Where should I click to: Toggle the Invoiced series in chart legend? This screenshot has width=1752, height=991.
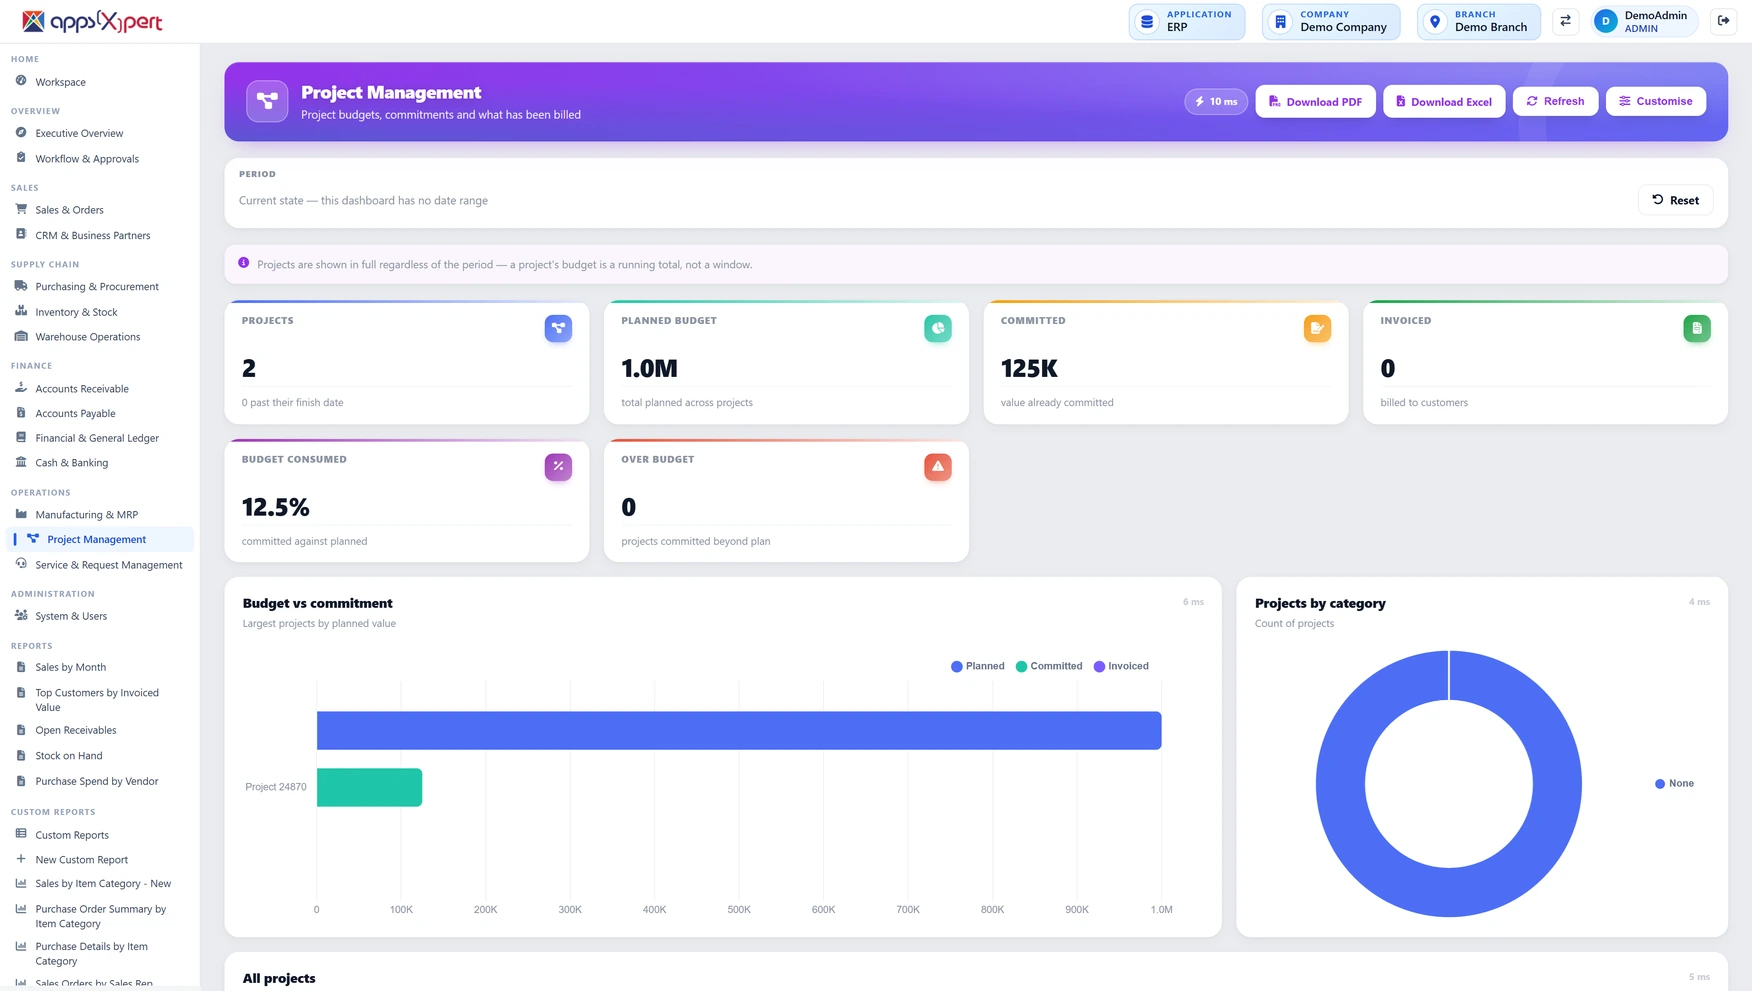[1121, 666]
